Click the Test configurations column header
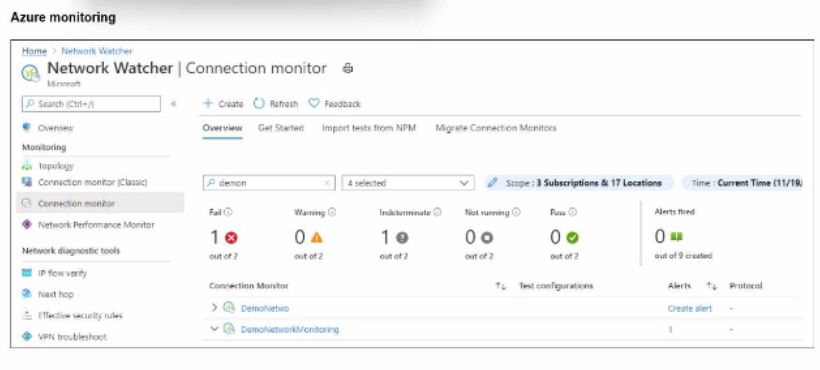820x370 pixels. tap(555, 286)
